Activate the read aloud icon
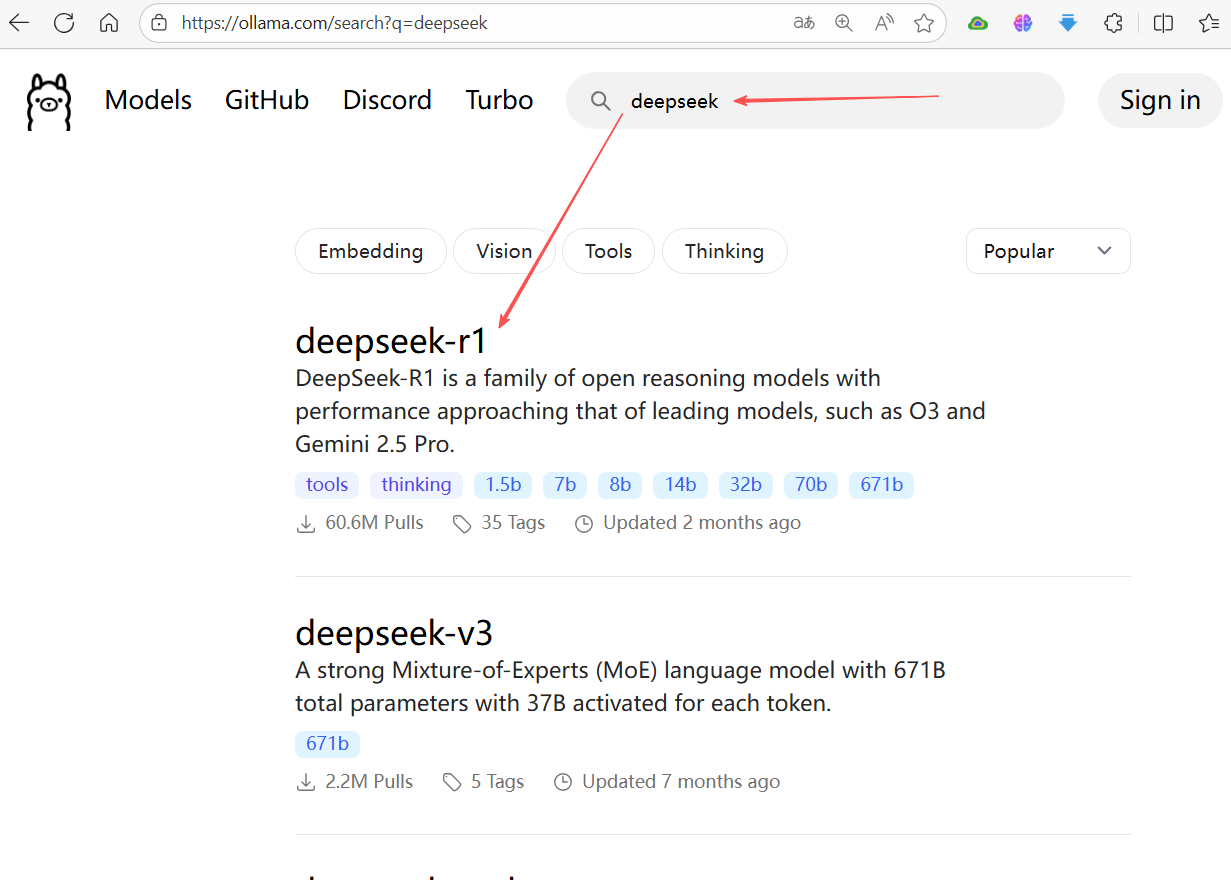Viewport: 1231px width, 880px height. 884,23
